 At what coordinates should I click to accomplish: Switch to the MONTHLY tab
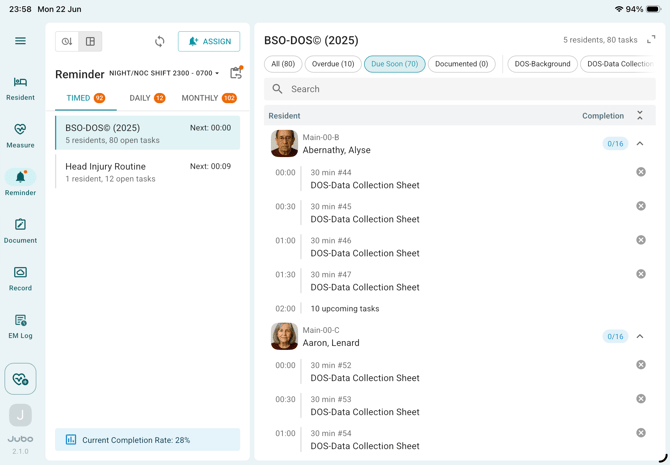209,98
